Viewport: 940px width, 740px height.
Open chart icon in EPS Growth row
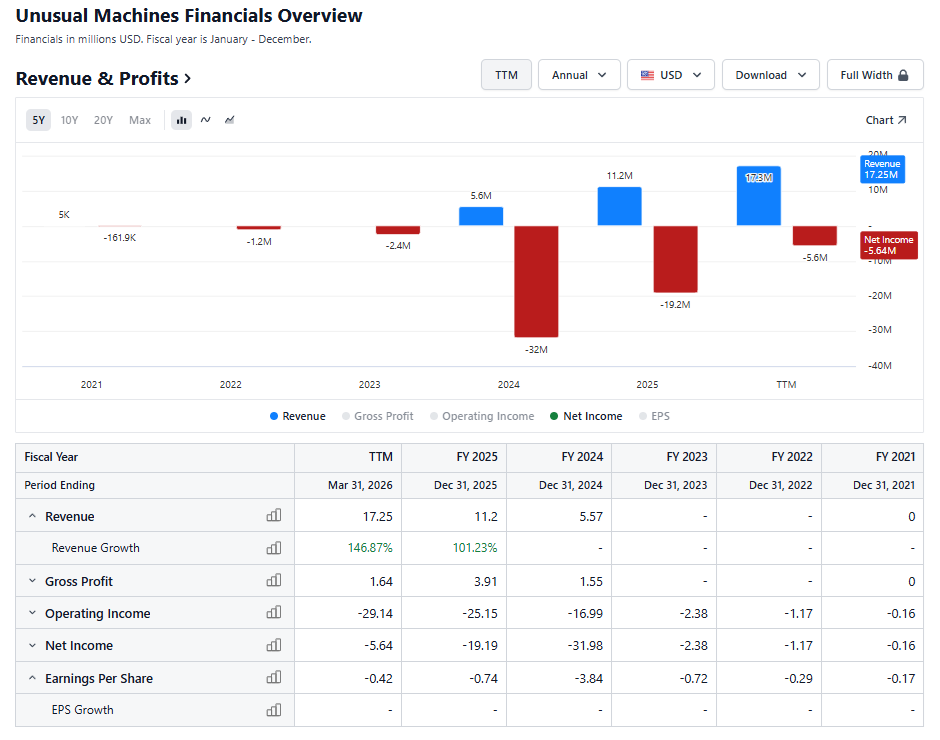click(x=274, y=709)
